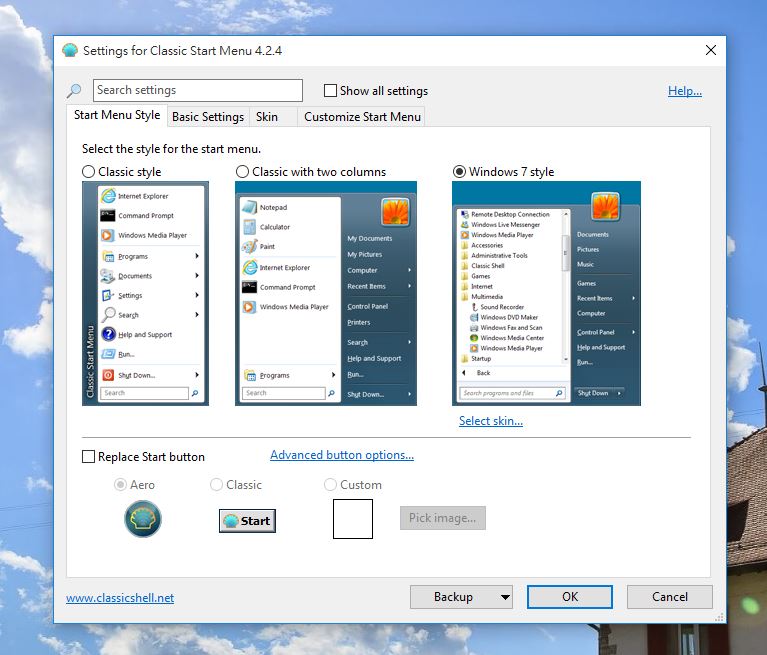Click the magnifier search icon

pos(74,90)
